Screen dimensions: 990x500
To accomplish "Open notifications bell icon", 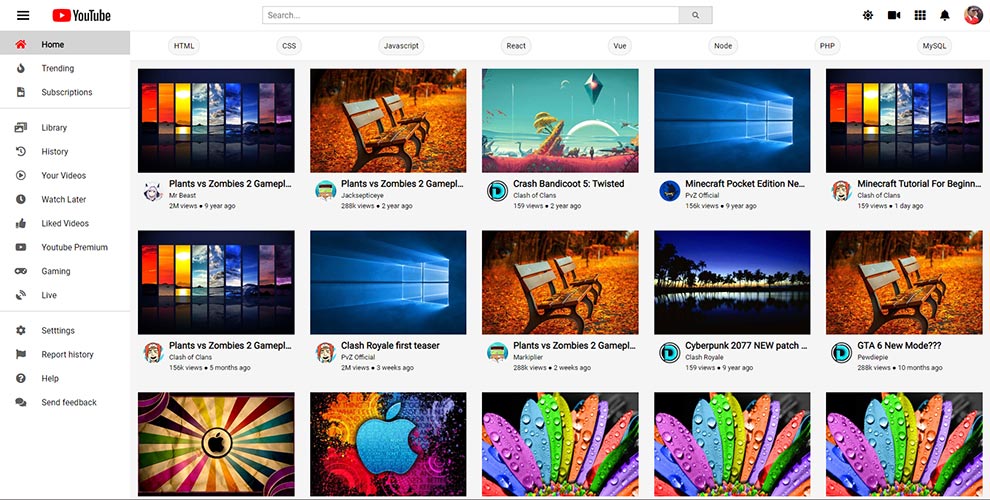I will pyautogui.click(x=945, y=15).
